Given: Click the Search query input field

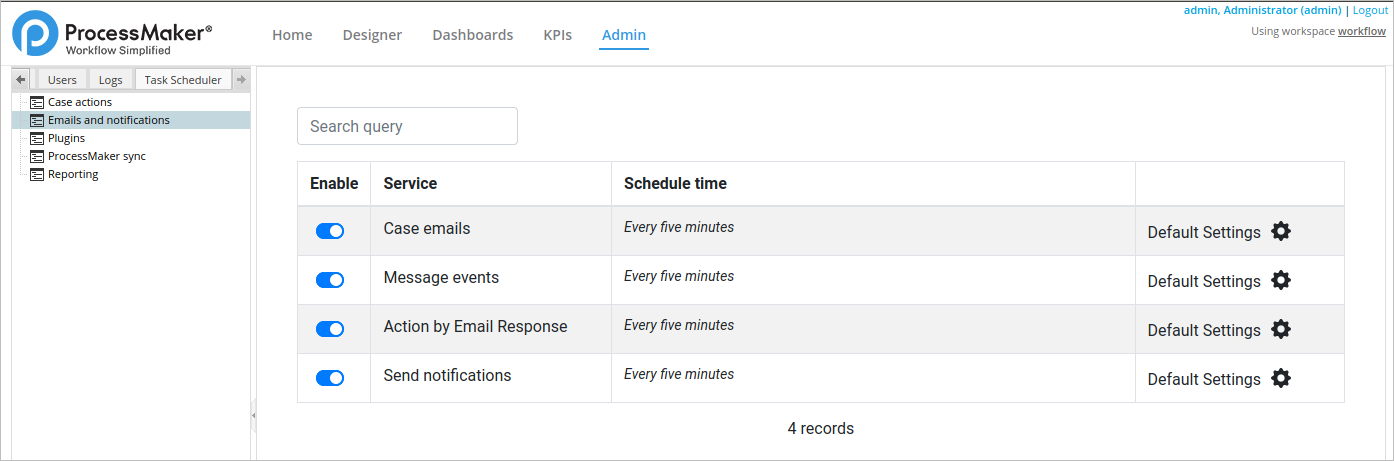Looking at the screenshot, I should pyautogui.click(x=407, y=126).
